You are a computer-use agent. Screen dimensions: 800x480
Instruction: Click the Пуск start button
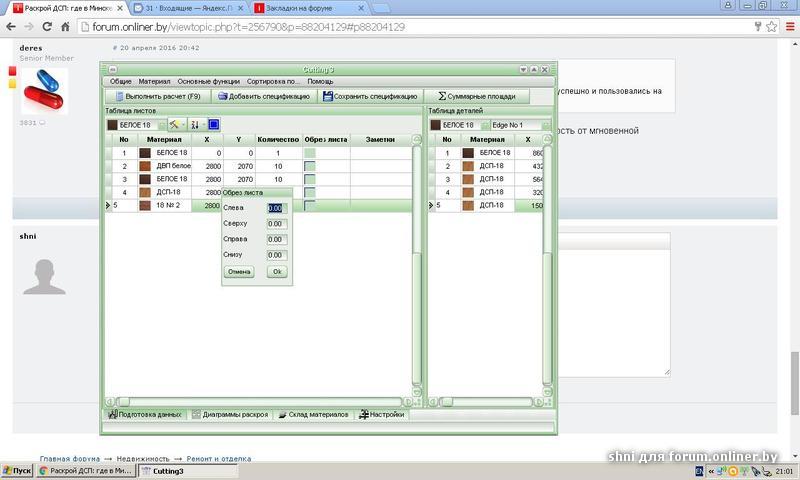(x=17, y=470)
